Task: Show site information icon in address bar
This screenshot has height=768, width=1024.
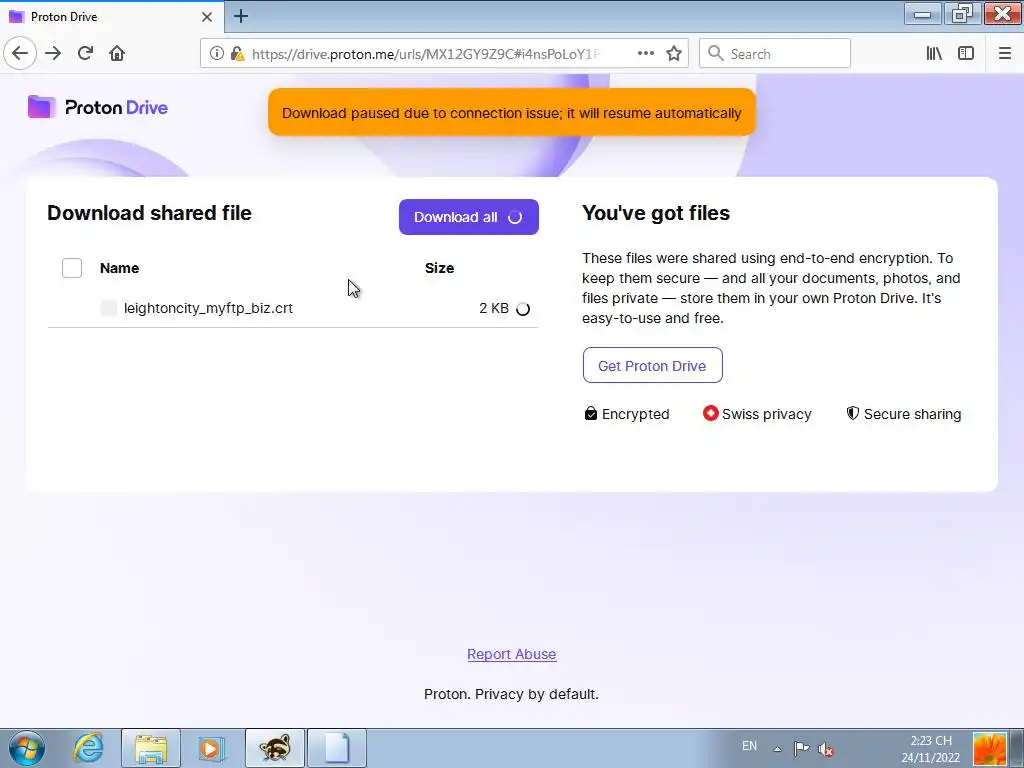Action: coord(216,54)
